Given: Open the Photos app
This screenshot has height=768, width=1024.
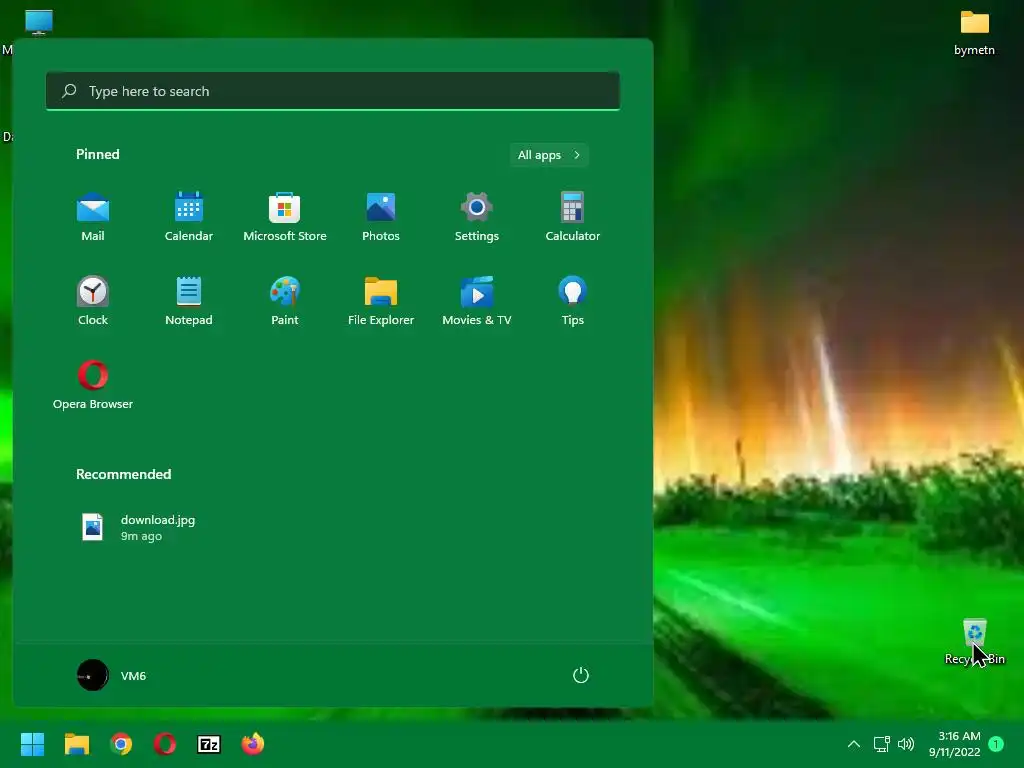Looking at the screenshot, I should coord(381,217).
